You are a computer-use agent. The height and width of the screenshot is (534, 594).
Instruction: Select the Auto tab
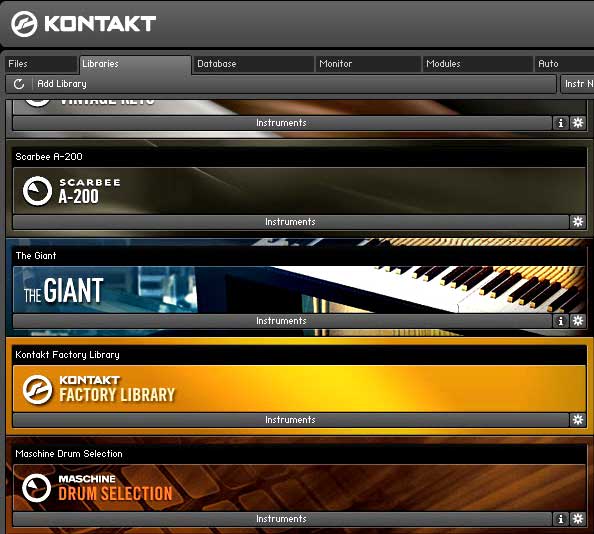pyautogui.click(x=564, y=64)
